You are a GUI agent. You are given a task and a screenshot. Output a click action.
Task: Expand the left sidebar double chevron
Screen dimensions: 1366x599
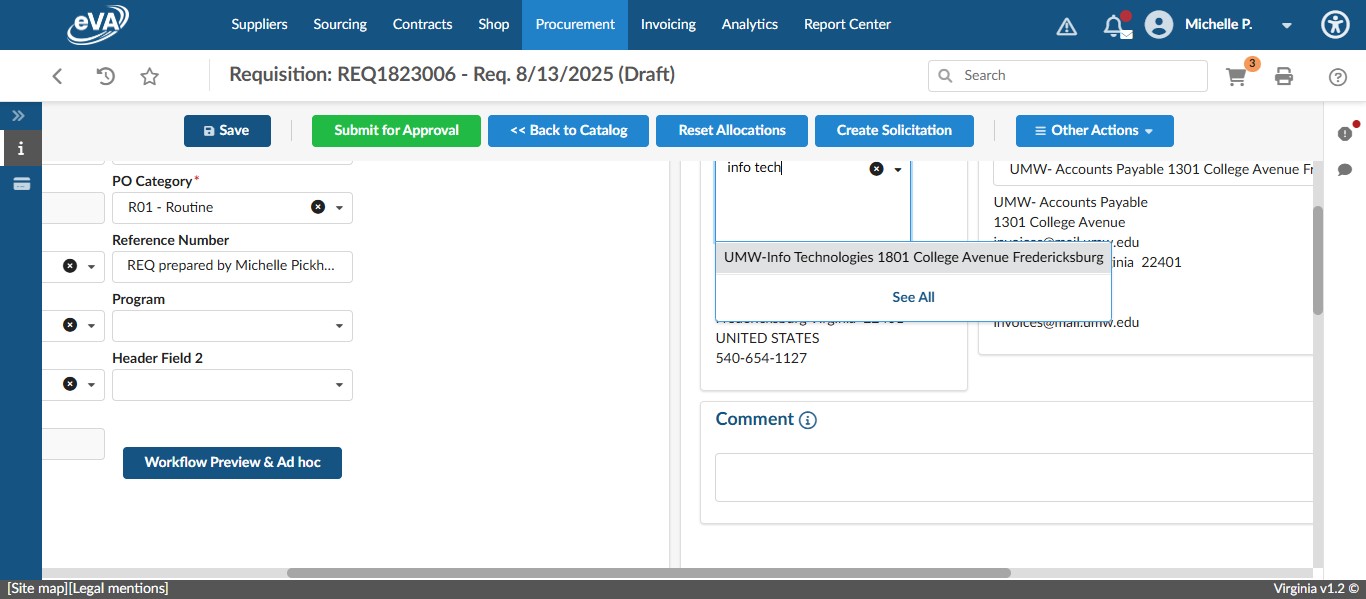18,116
